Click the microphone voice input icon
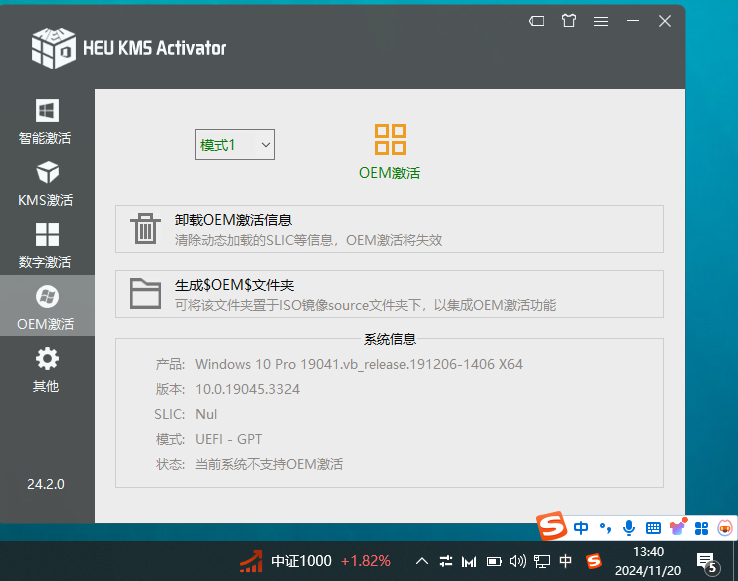 tap(629, 528)
